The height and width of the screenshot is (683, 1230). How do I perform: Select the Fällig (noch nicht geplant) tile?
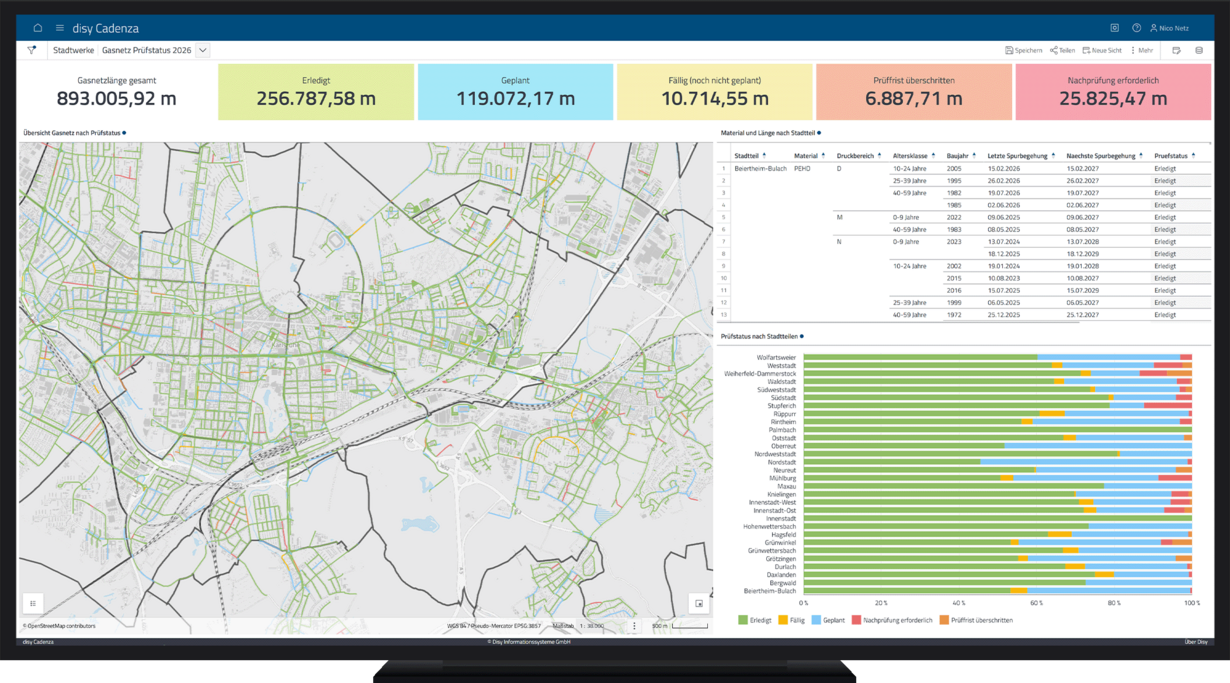(714, 92)
